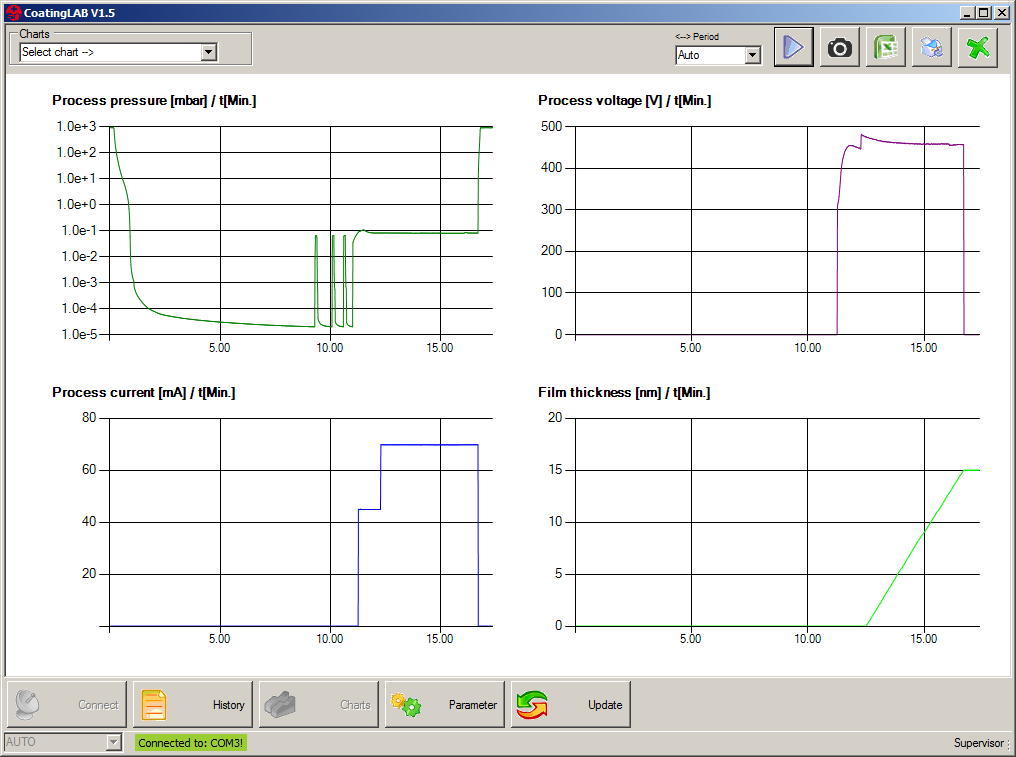Click the CoatingLAB app icon in title bar

point(13,12)
